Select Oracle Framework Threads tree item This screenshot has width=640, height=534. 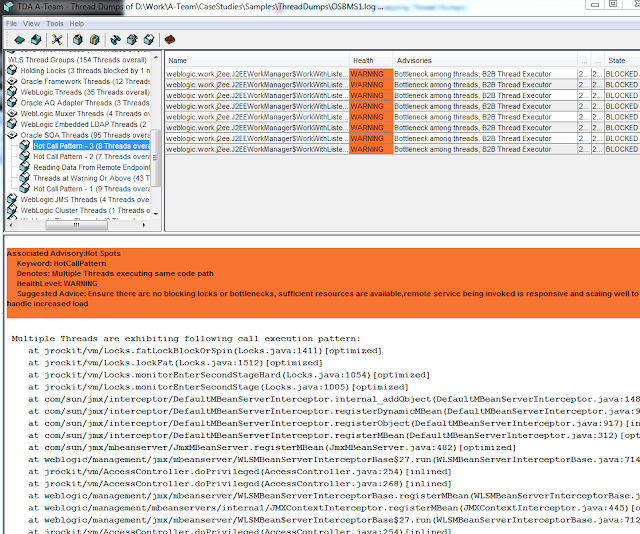[x=85, y=81]
